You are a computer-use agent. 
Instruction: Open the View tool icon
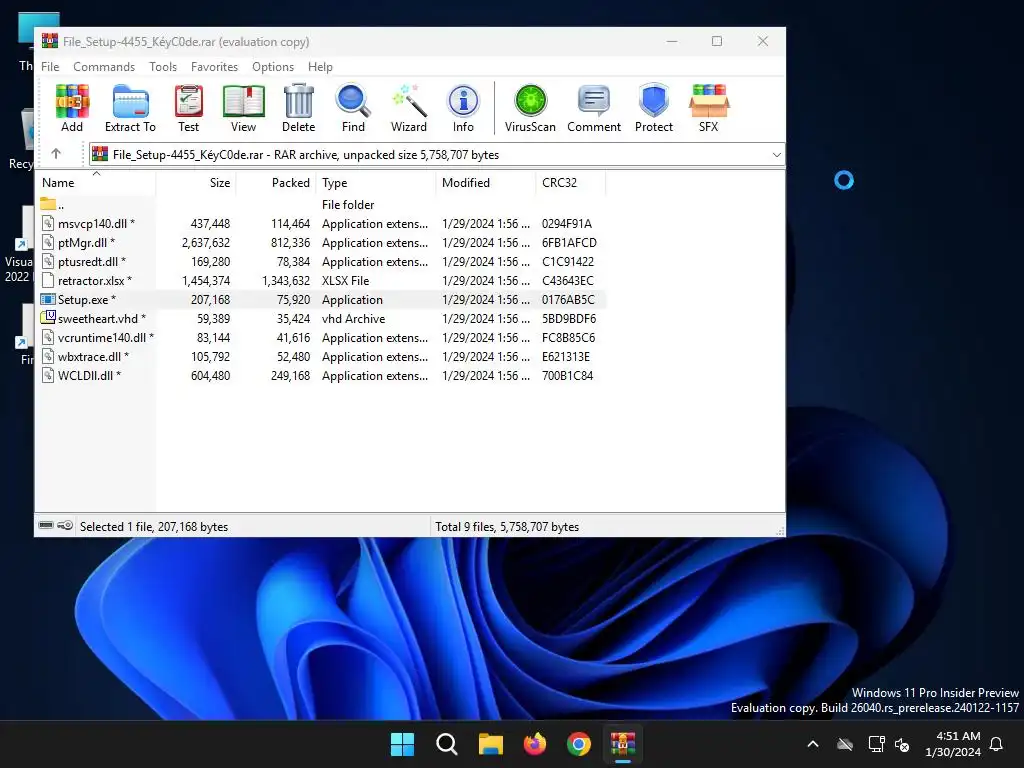(244, 108)
